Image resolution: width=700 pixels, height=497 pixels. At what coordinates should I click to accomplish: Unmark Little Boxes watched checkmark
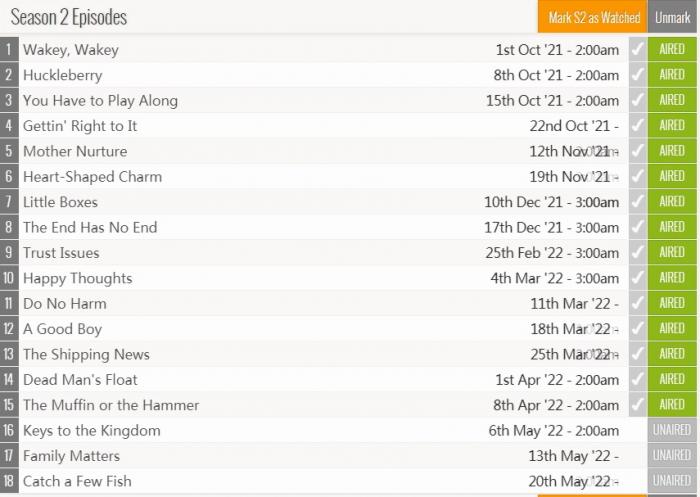[x=637, y=202]
